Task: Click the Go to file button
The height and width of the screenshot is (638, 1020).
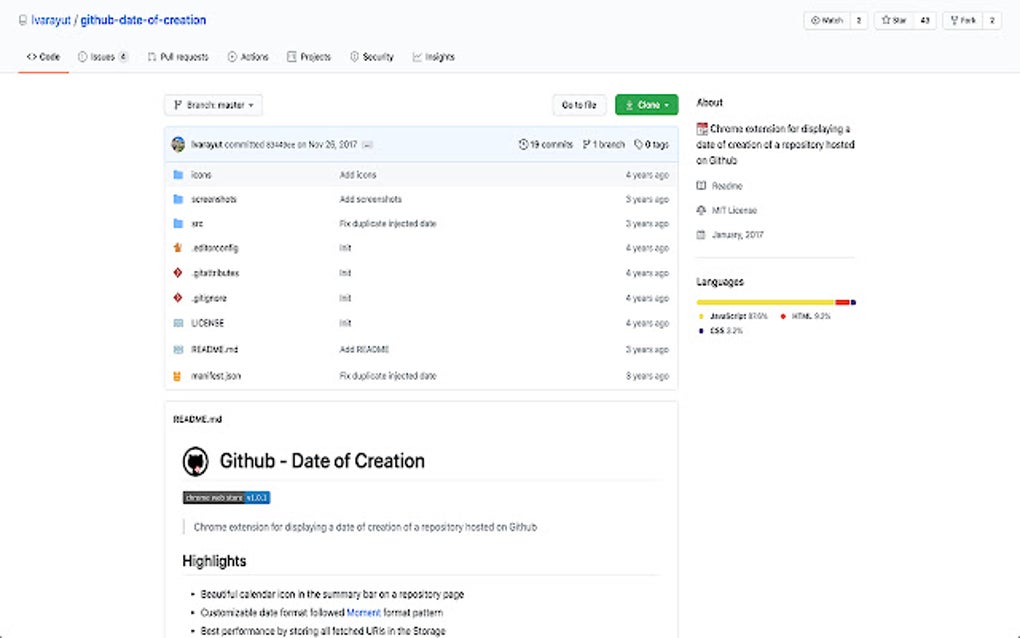Action: [579, 105]
